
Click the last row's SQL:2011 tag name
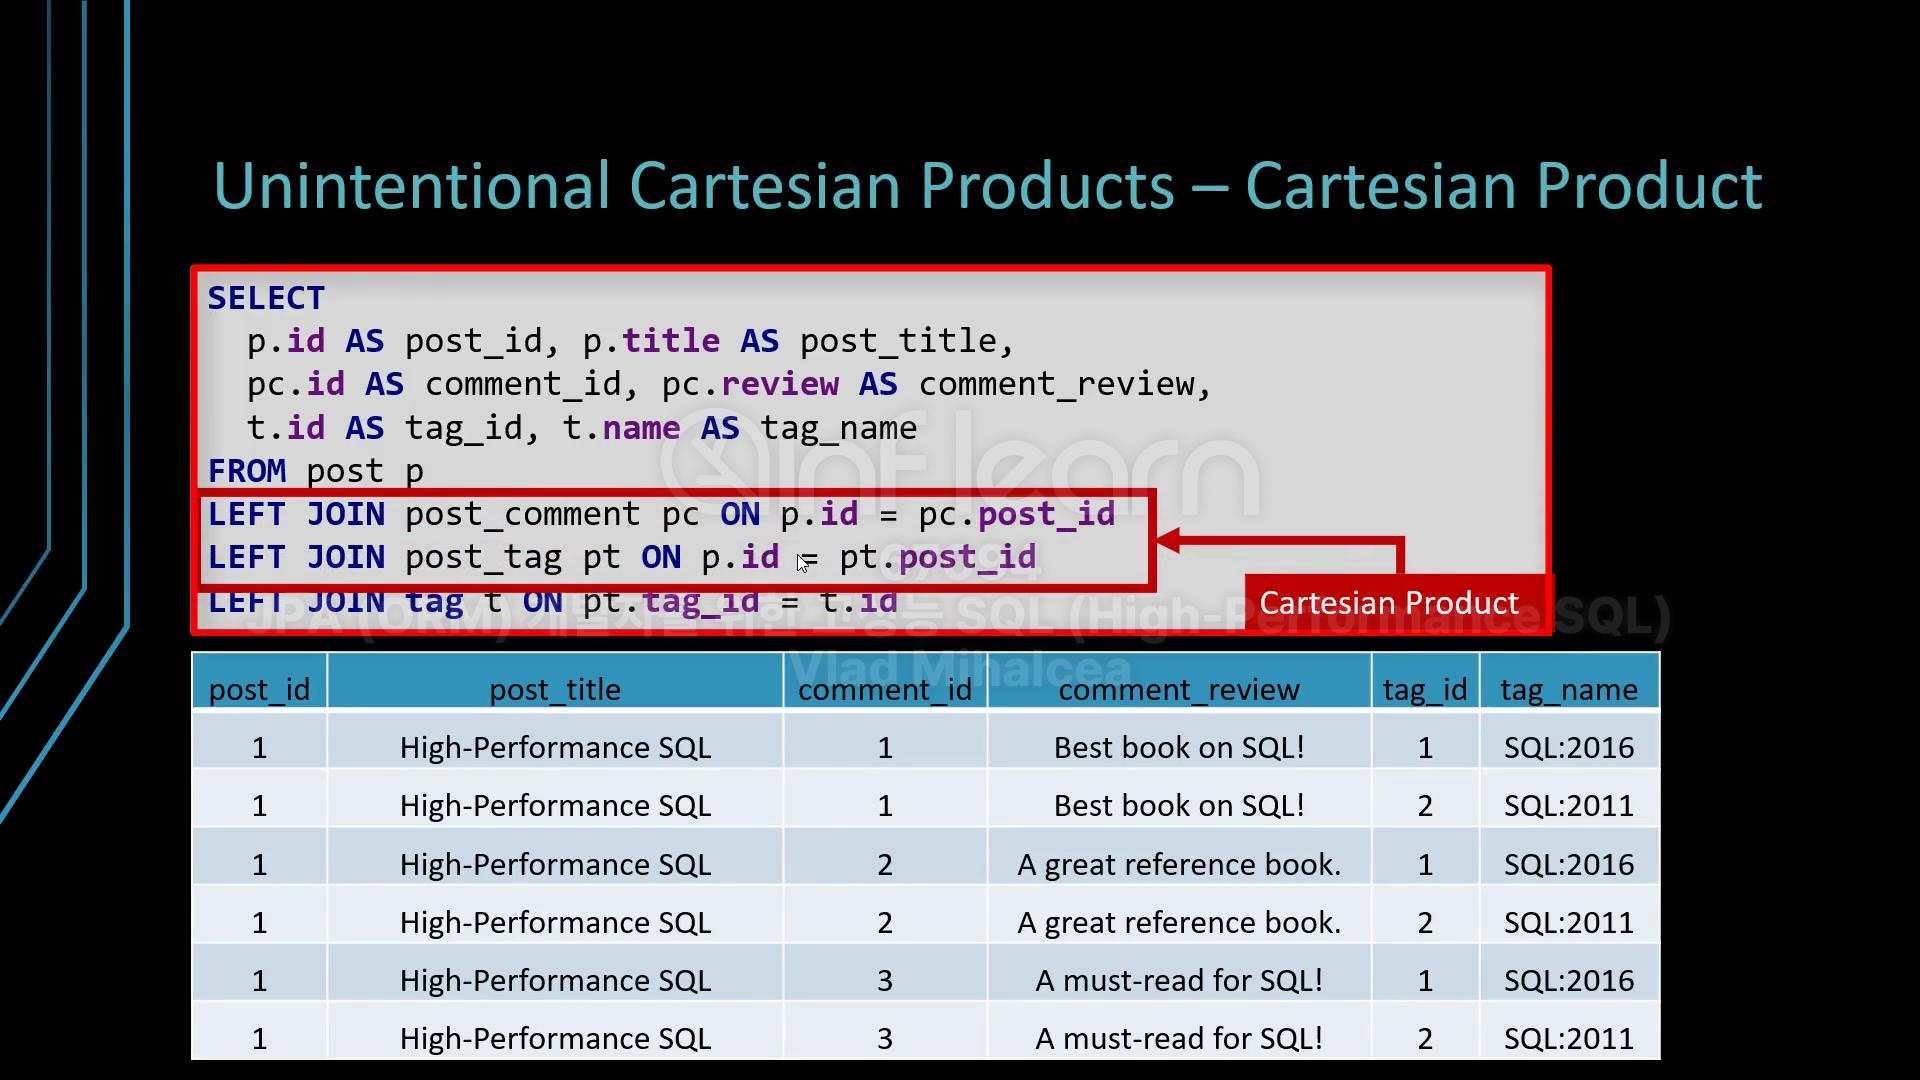1568,1038
